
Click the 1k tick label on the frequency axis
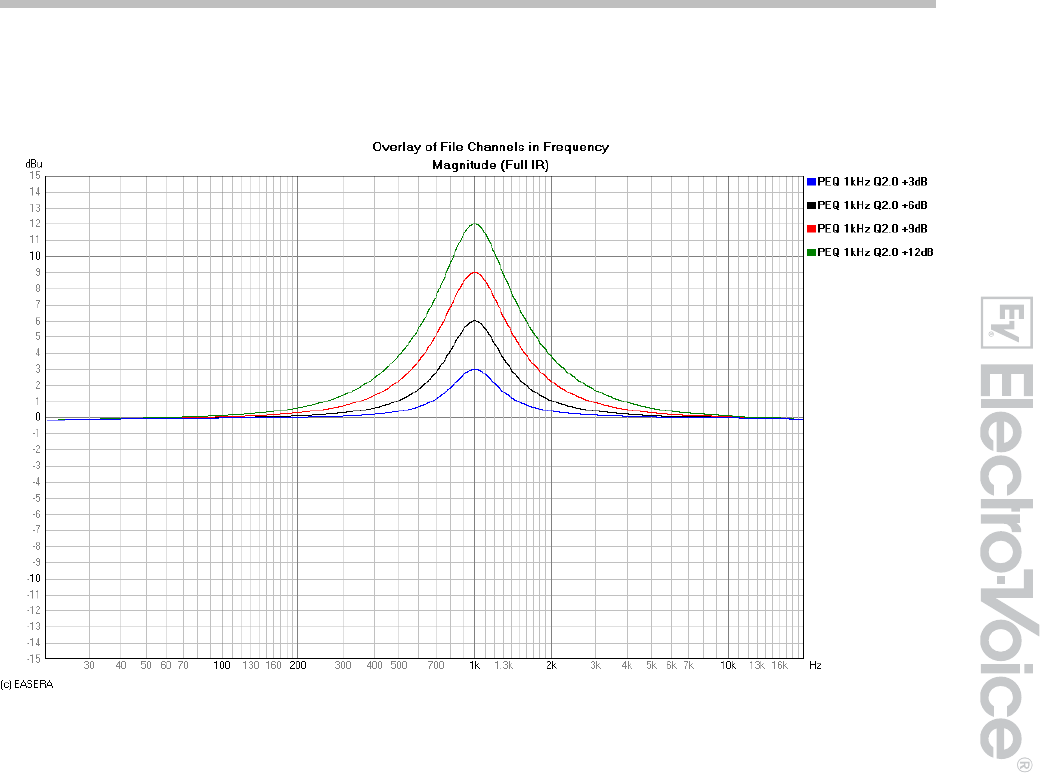[476, 665]
